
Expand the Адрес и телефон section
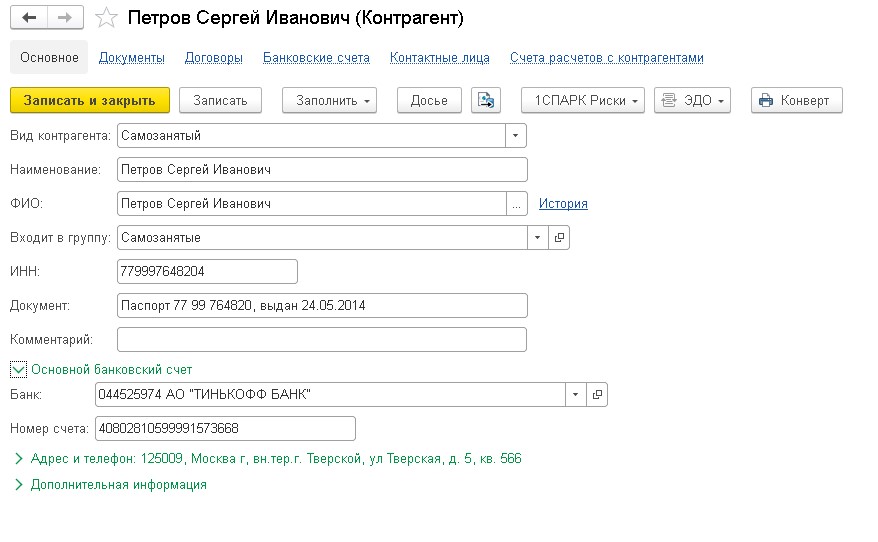[18, 459]
